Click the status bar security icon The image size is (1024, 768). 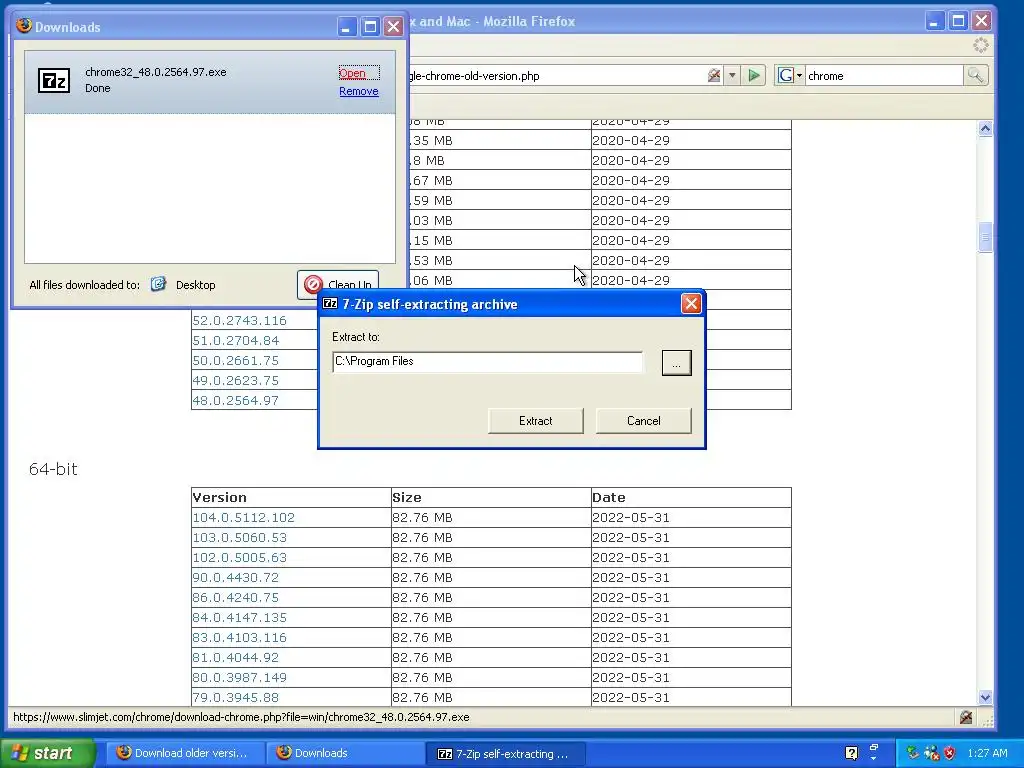click(x=966, y=717)
